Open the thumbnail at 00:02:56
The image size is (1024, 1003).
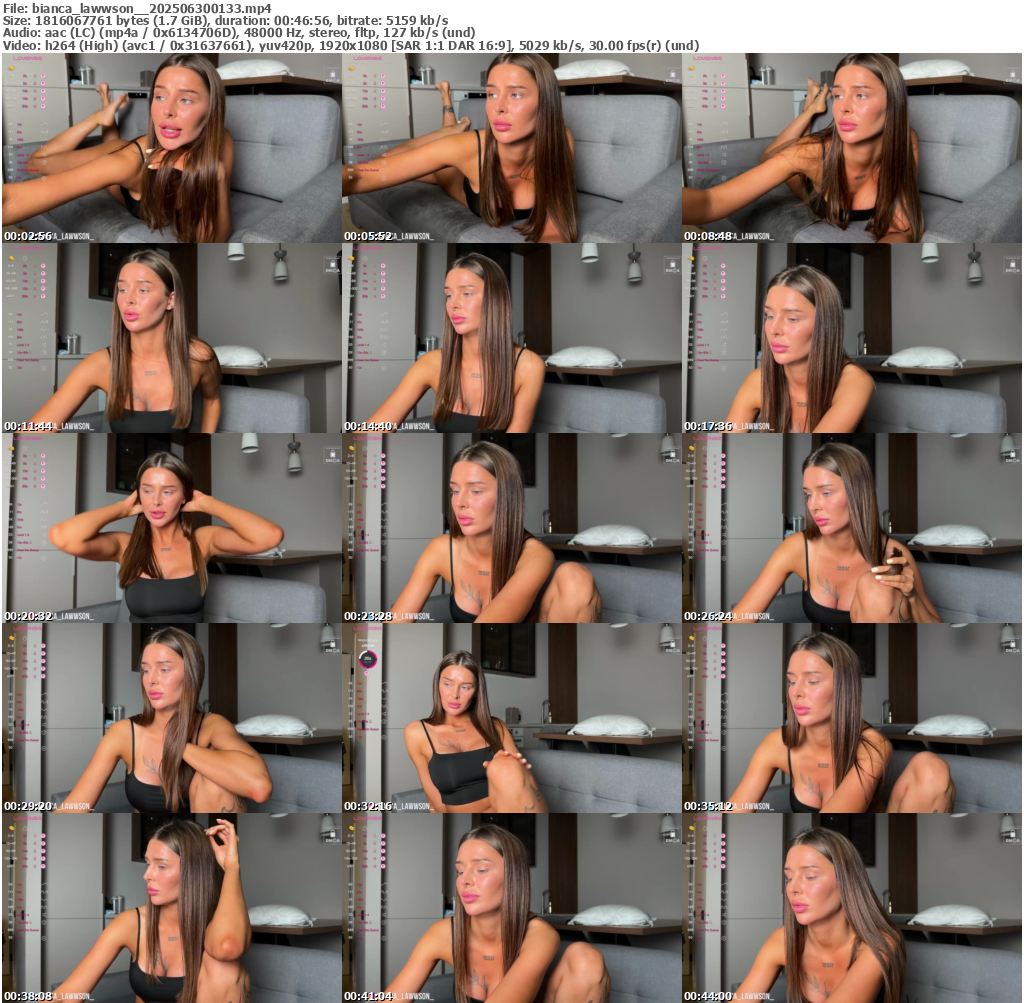coord(171,148)
